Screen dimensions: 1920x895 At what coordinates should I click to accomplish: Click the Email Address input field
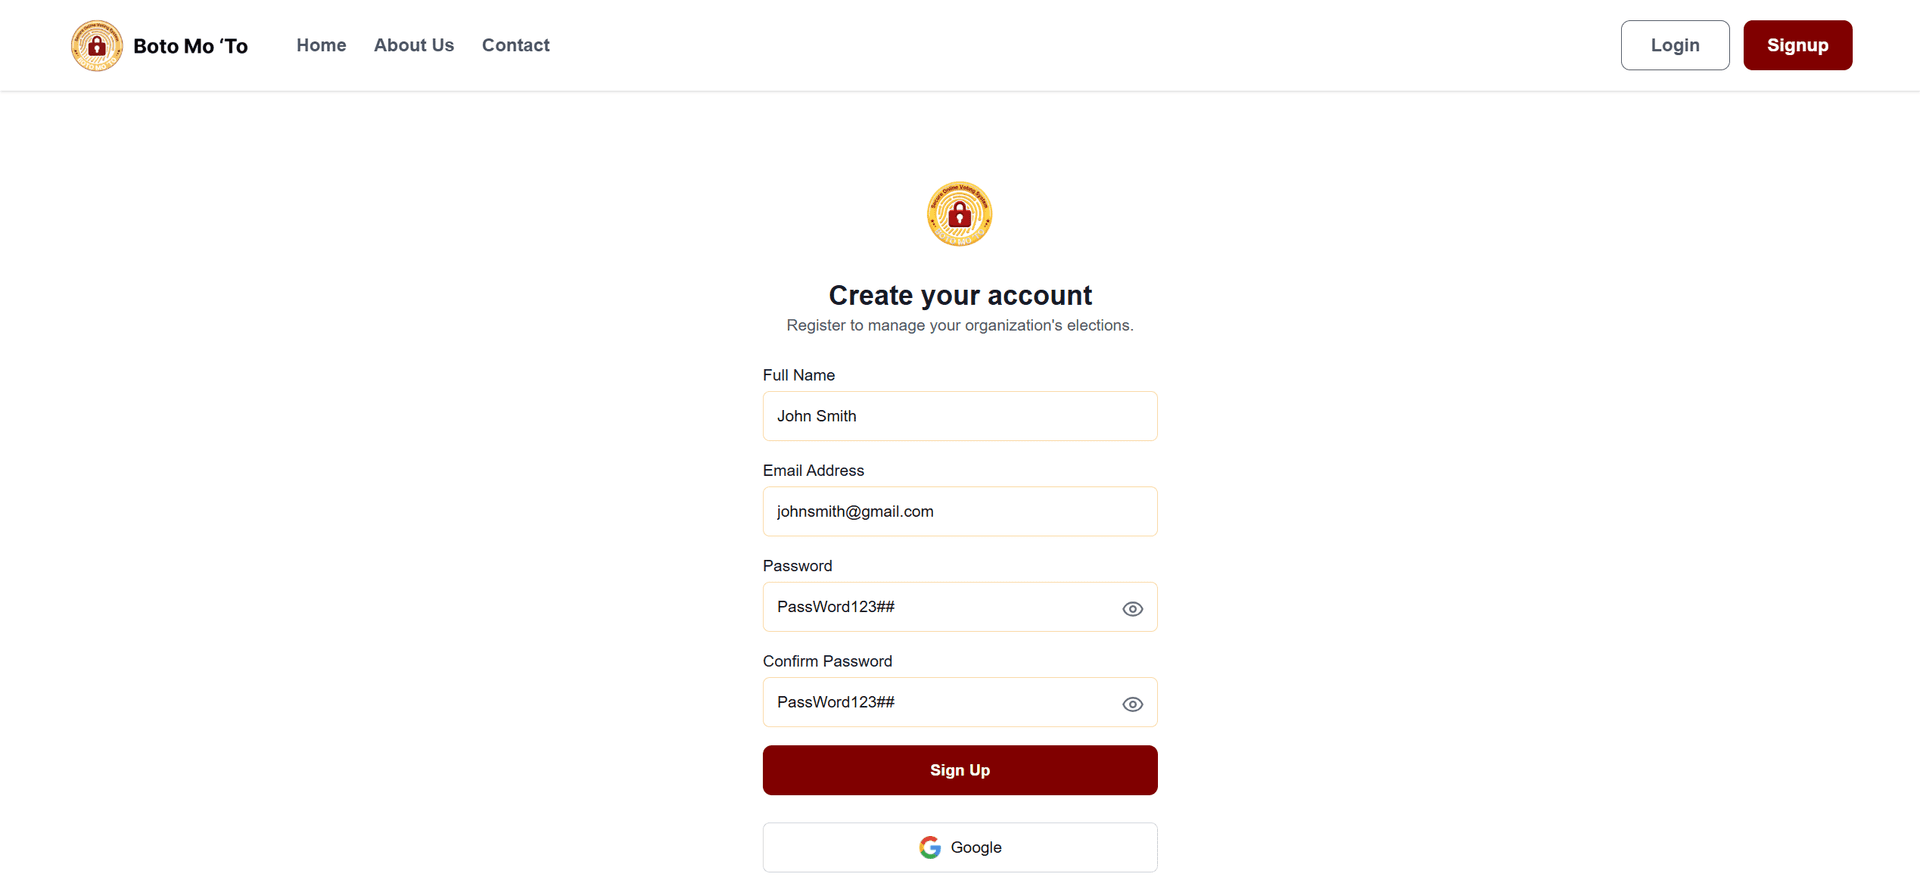click(960, 511)
